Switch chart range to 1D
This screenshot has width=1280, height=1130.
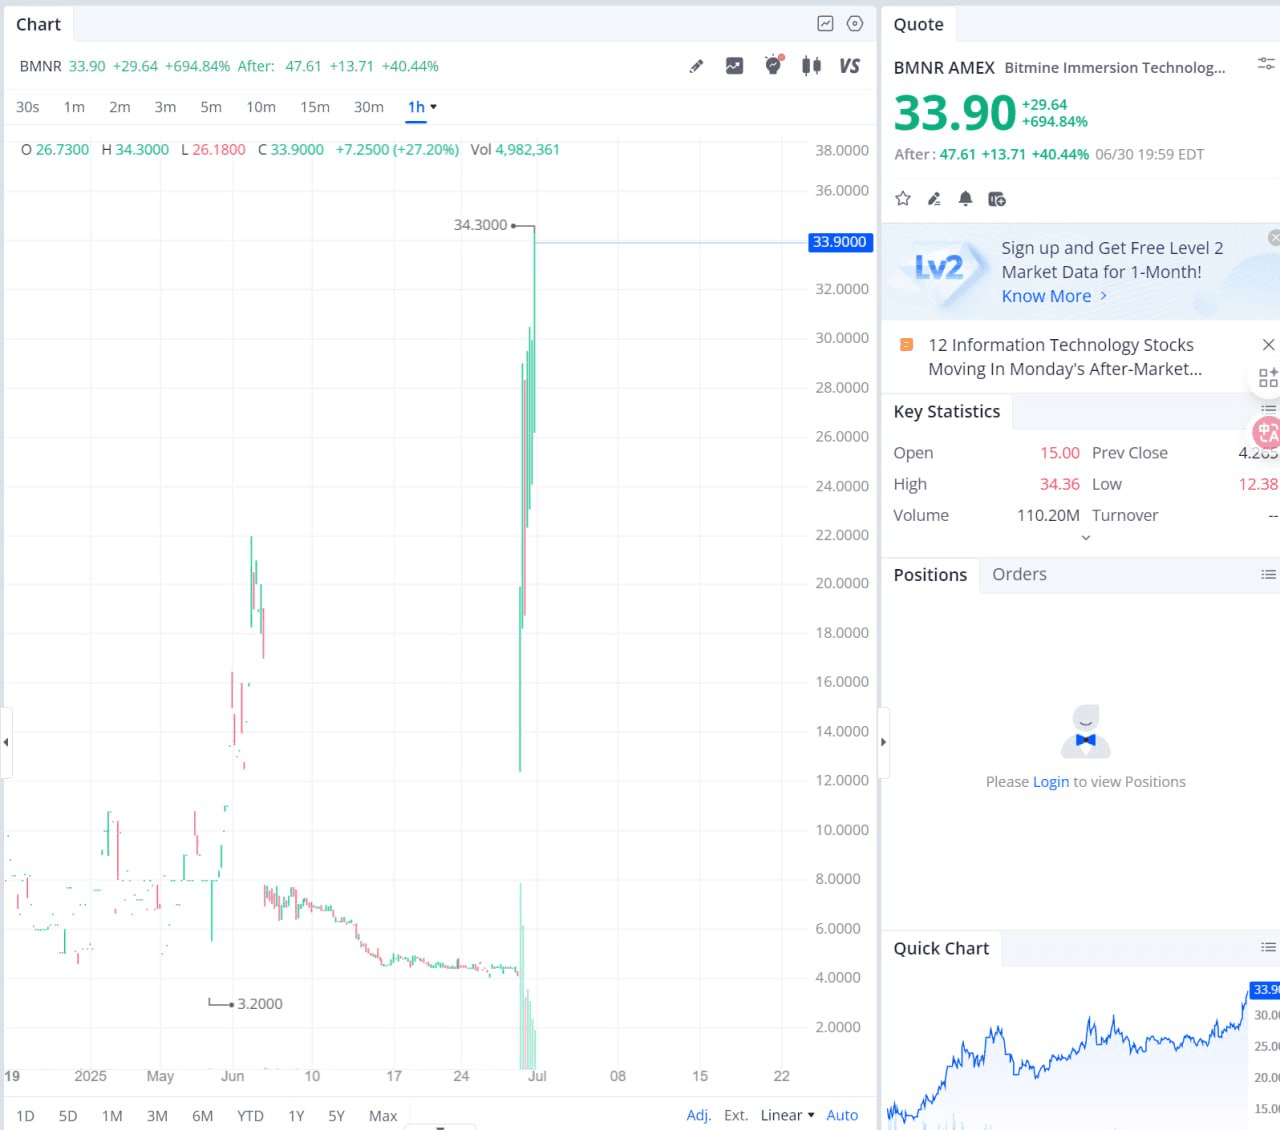click(25, 1116)
